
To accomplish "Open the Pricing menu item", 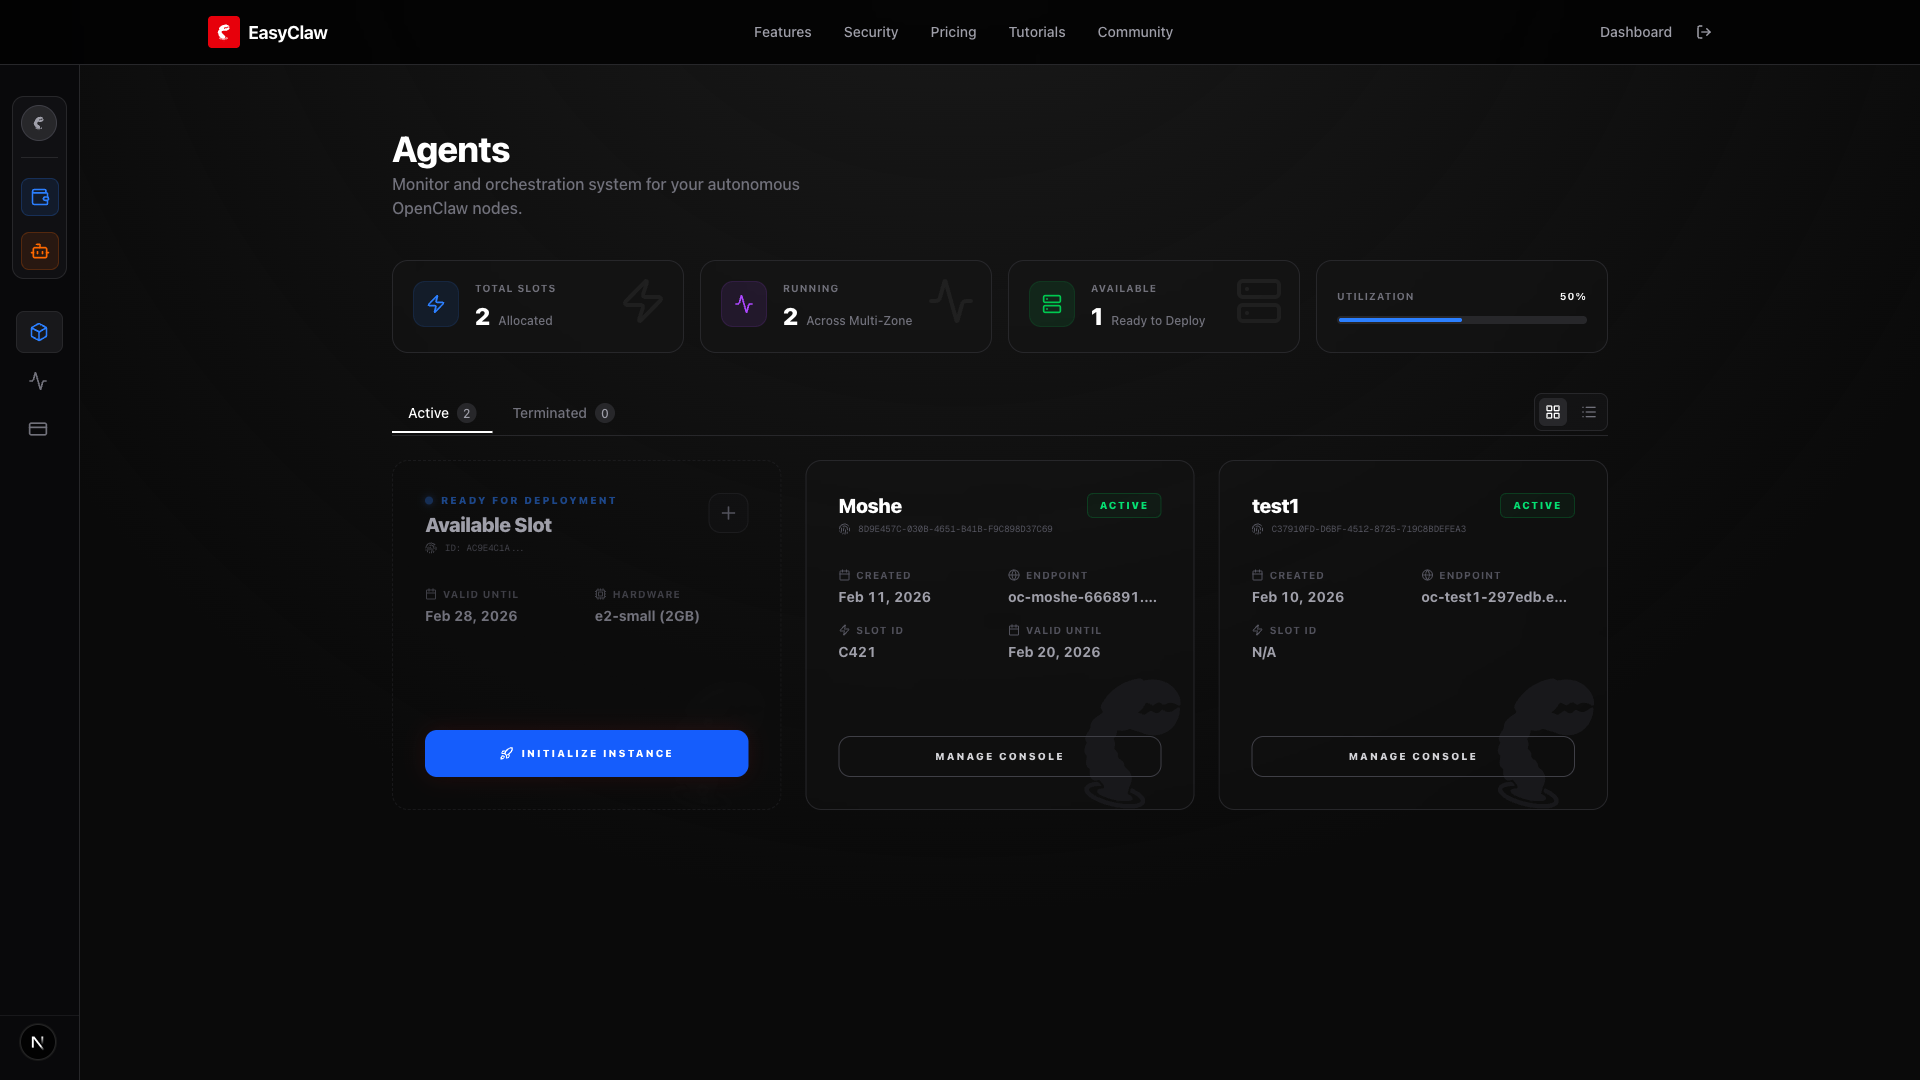I will 953,32.
